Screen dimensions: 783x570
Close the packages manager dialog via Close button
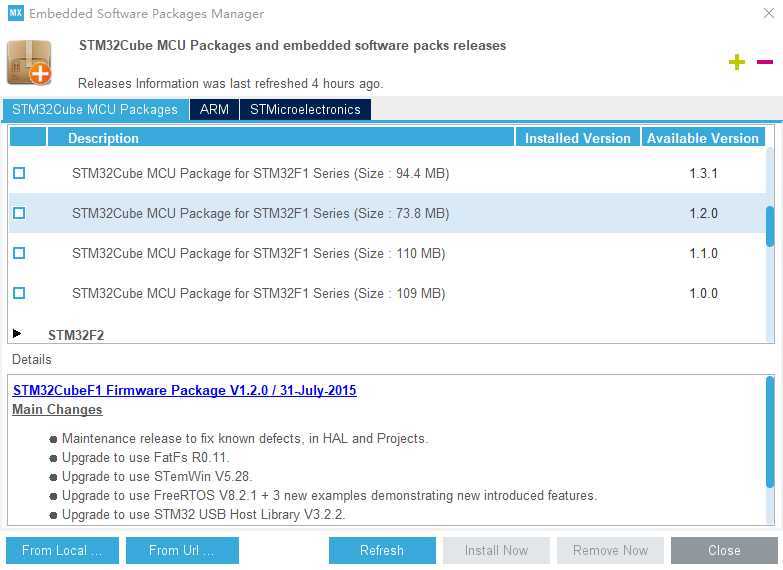(724, 550)
